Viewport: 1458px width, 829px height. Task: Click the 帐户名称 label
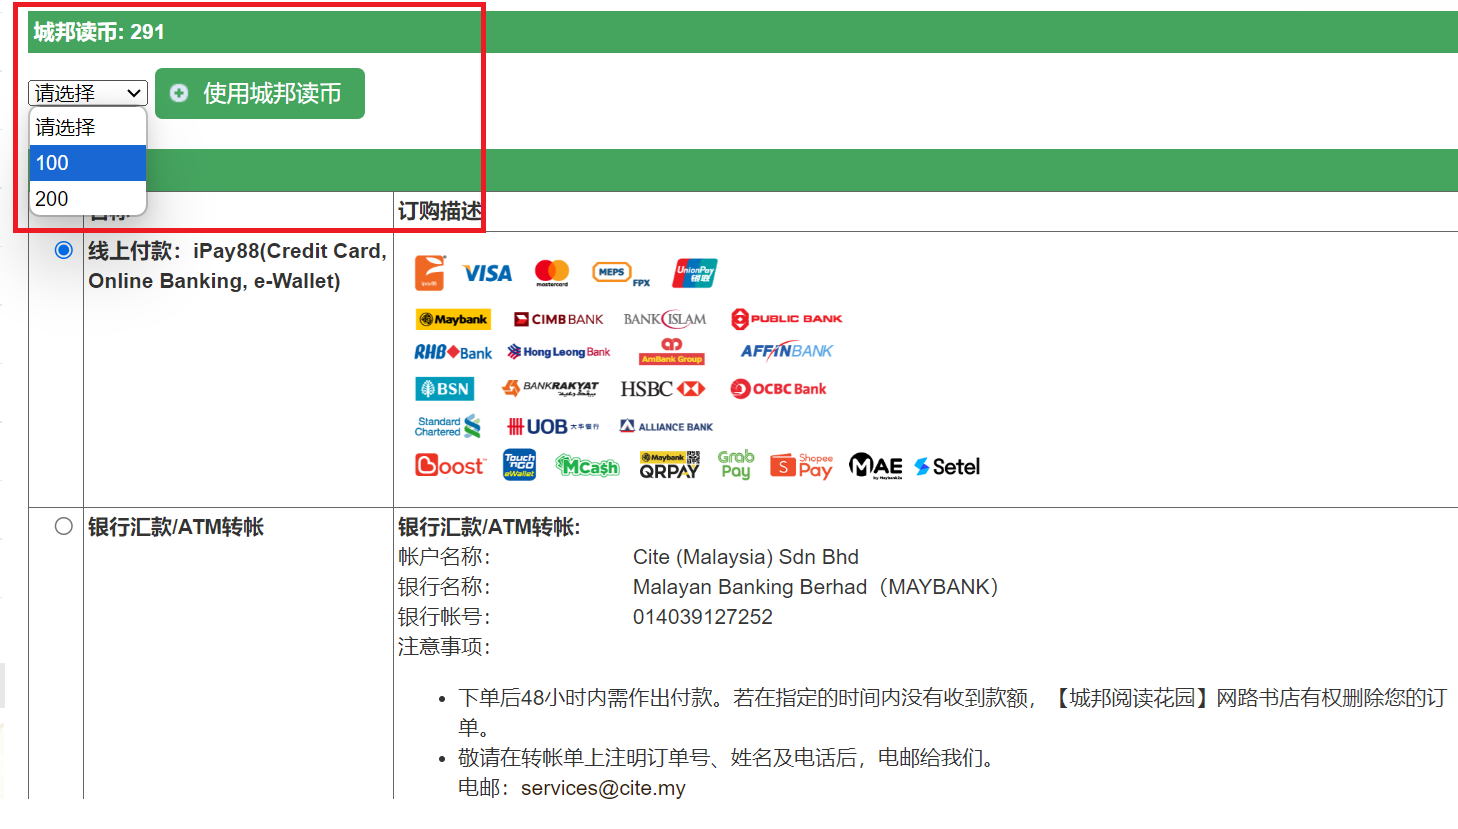[444, 557]
